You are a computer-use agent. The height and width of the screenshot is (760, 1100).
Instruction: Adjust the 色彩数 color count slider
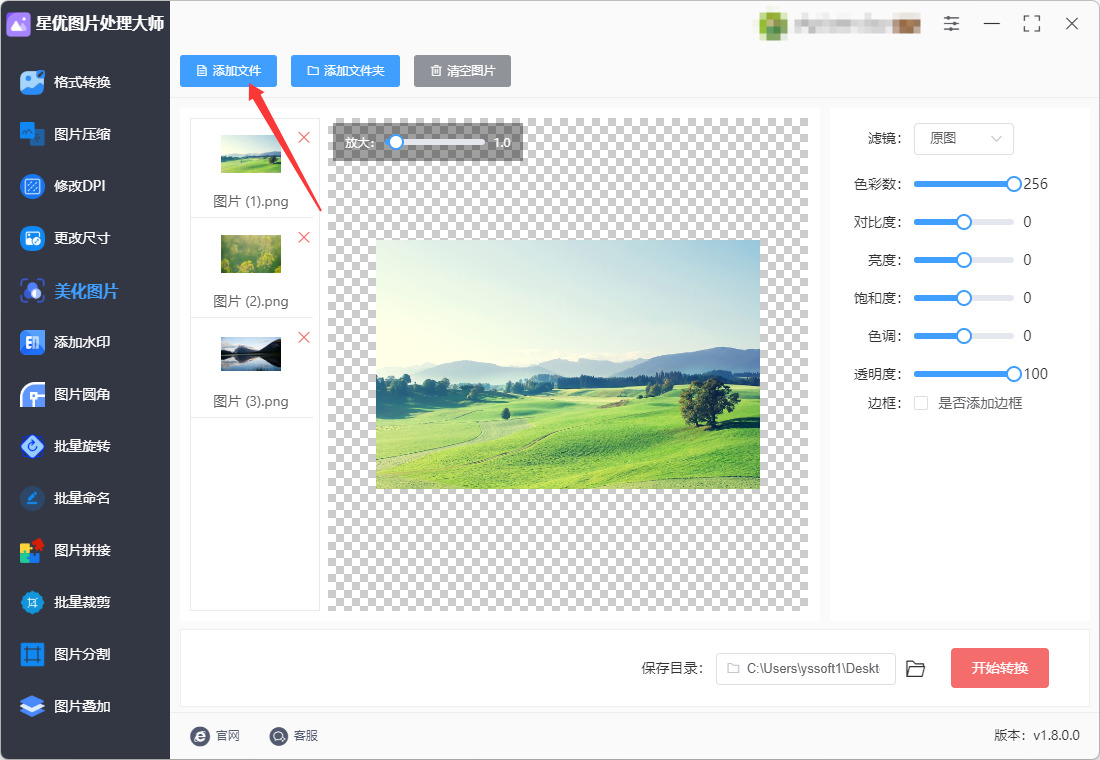coord(964,184)
